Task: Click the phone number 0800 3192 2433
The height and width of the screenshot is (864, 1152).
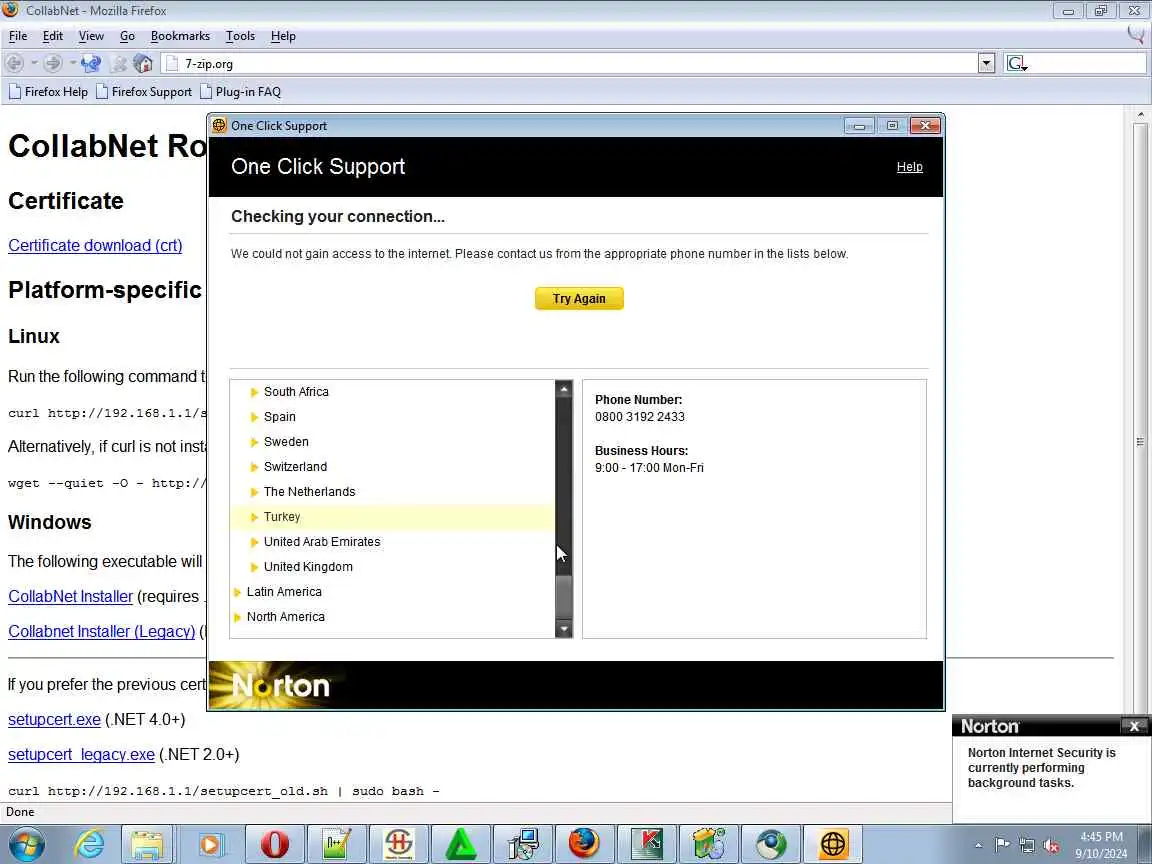Action: coord(639,417)
